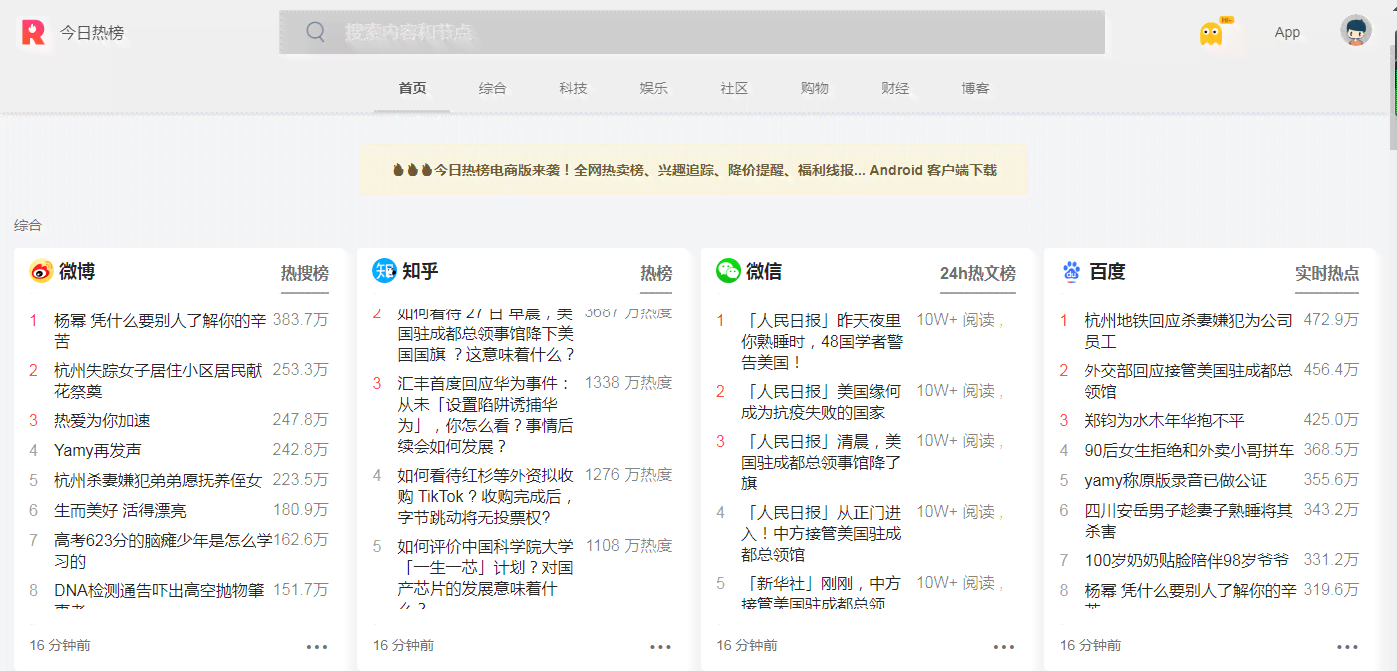This screenshot has height=671, width=1397.
Task: Open the 微信 card title
Action: tap(764, 271)
